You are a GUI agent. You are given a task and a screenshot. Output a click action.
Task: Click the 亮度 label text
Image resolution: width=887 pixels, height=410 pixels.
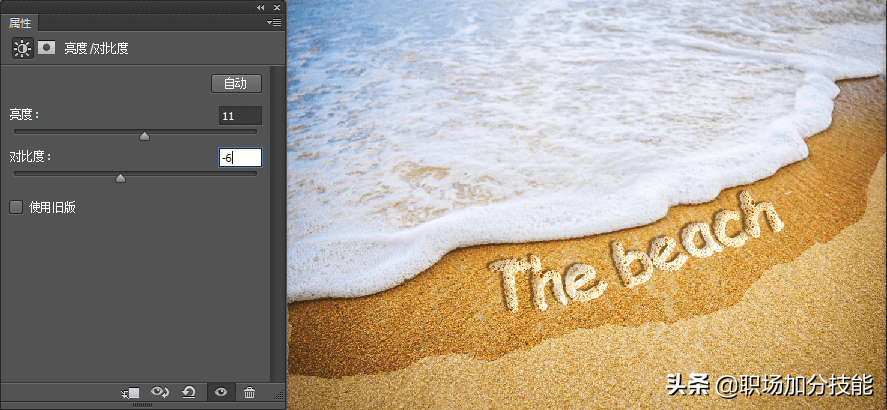[24, 114]
